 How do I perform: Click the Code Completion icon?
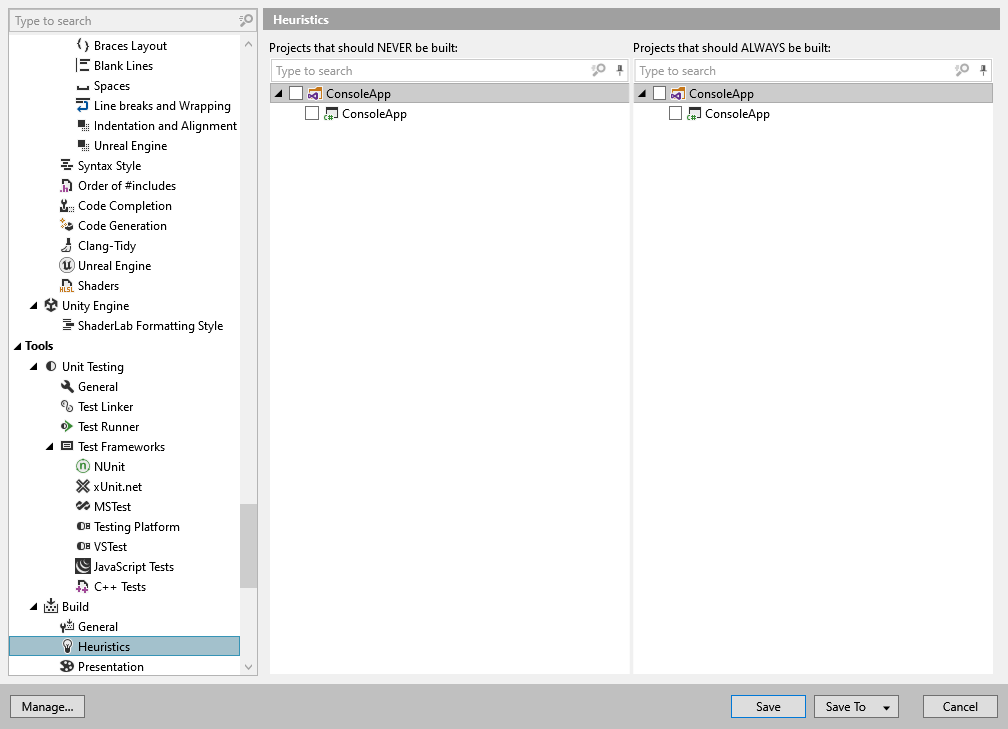coord(67,206)
